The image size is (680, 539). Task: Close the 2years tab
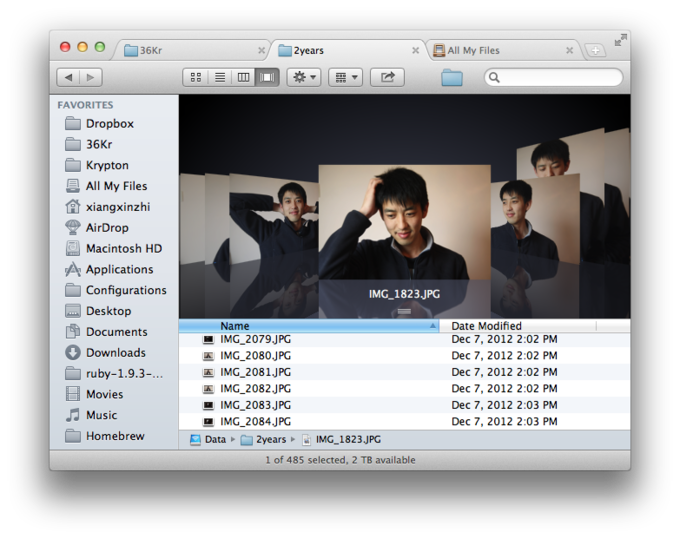click(415, 50)
